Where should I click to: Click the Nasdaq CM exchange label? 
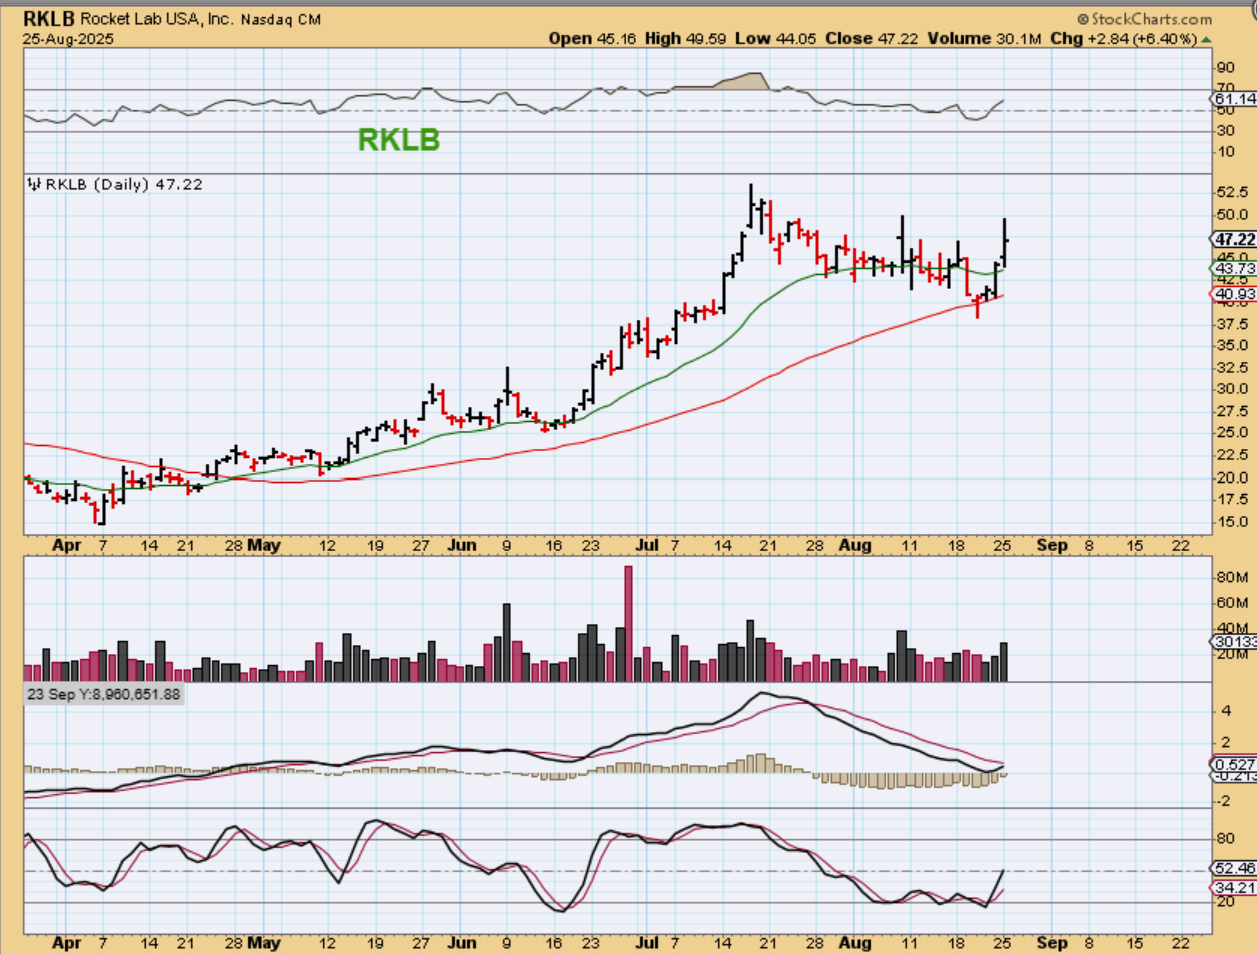[x=281, y=19]
